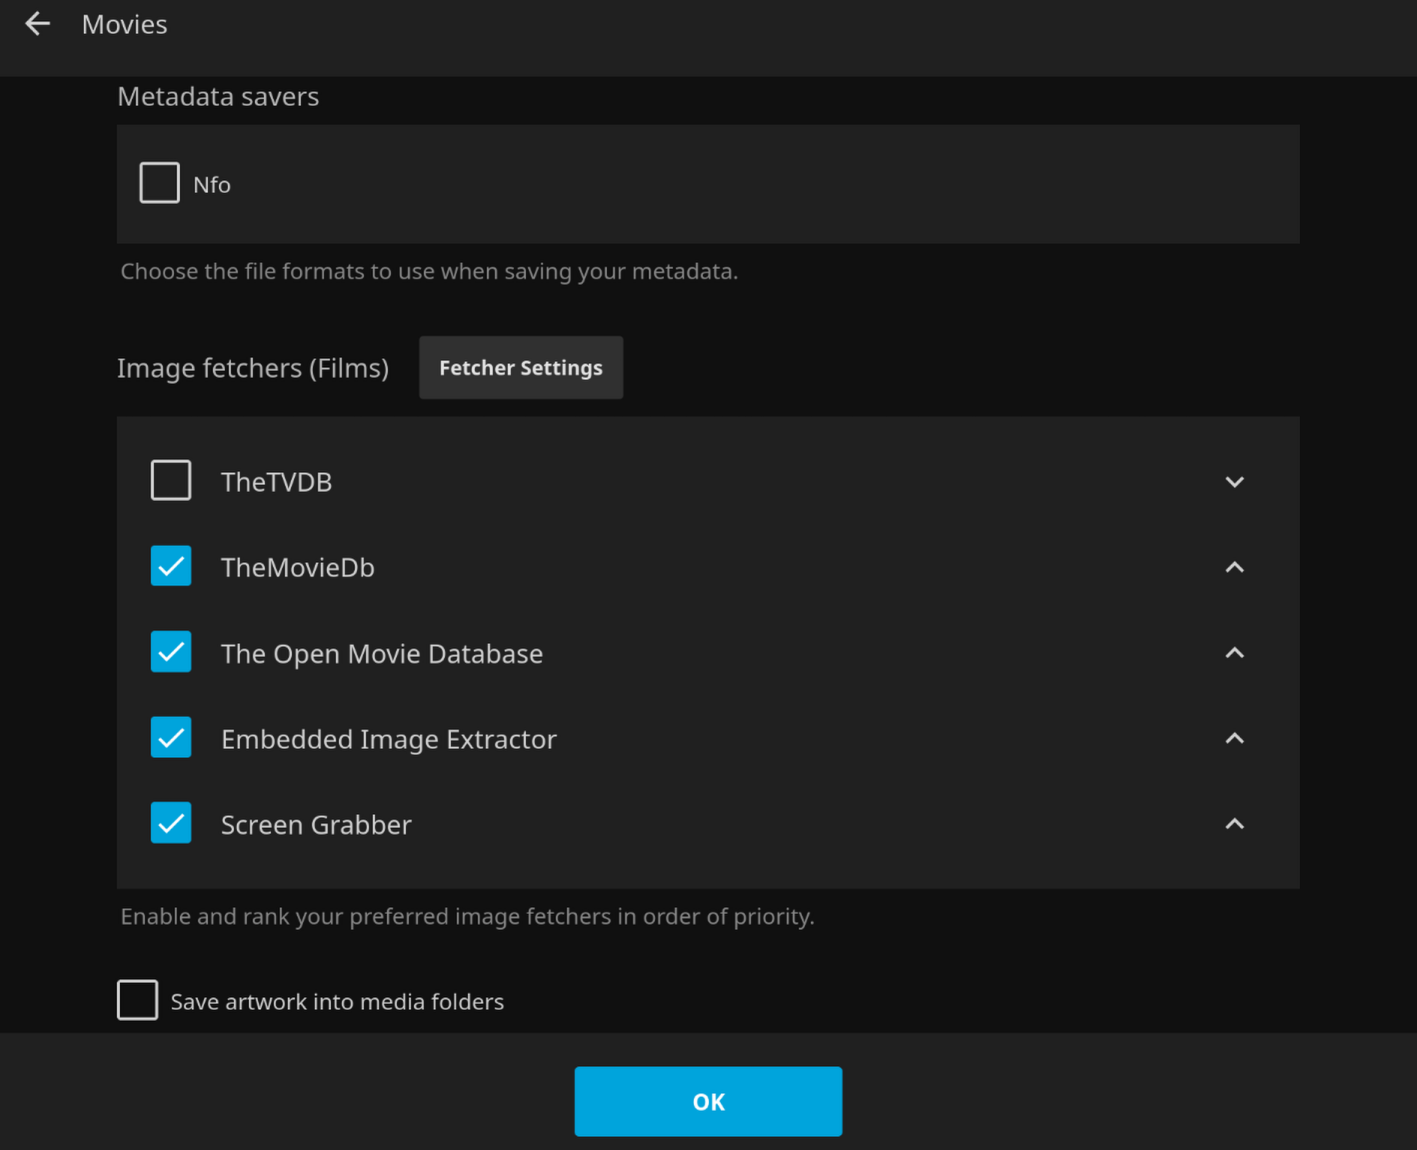1417x1150 pixels.
Task: Move The Open Movie Database up one rank
Action: [x=1234, y=653]
